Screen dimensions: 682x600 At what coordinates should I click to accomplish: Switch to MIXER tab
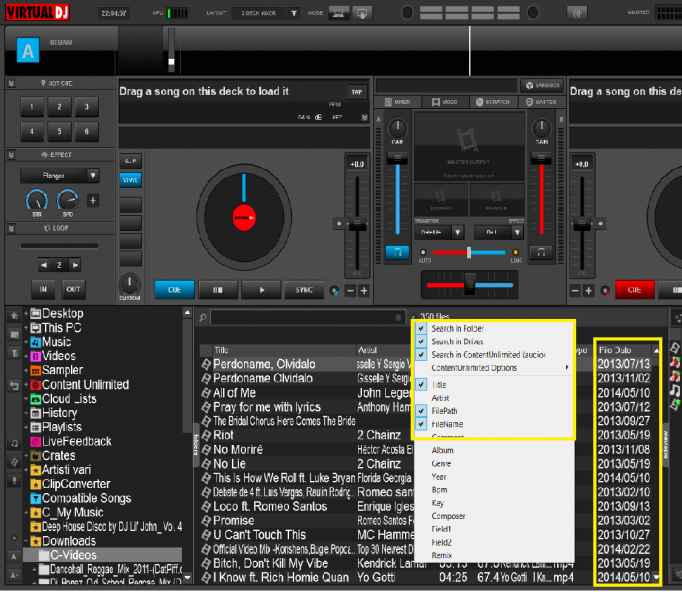[398, 102]
